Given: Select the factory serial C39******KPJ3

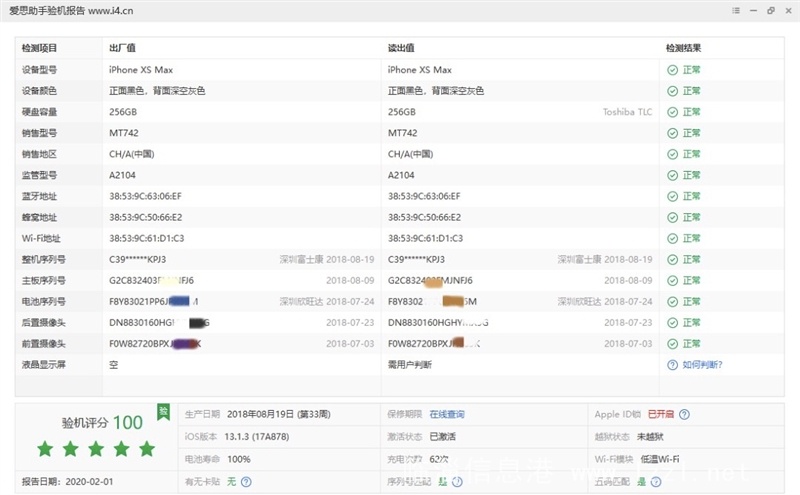Looking at the screenshot, I should (x=138, y=260).
